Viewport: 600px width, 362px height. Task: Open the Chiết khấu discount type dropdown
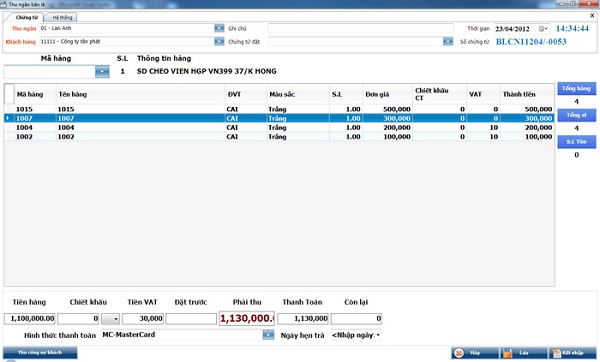[x=111, y=319]
